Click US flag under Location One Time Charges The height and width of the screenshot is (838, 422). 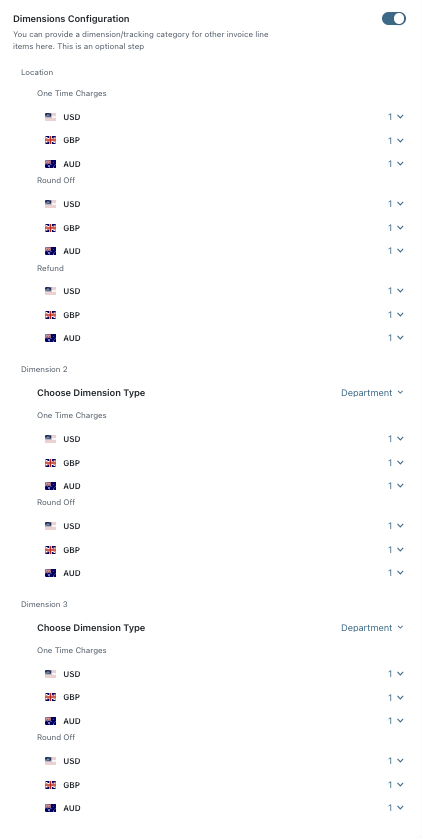51,117
